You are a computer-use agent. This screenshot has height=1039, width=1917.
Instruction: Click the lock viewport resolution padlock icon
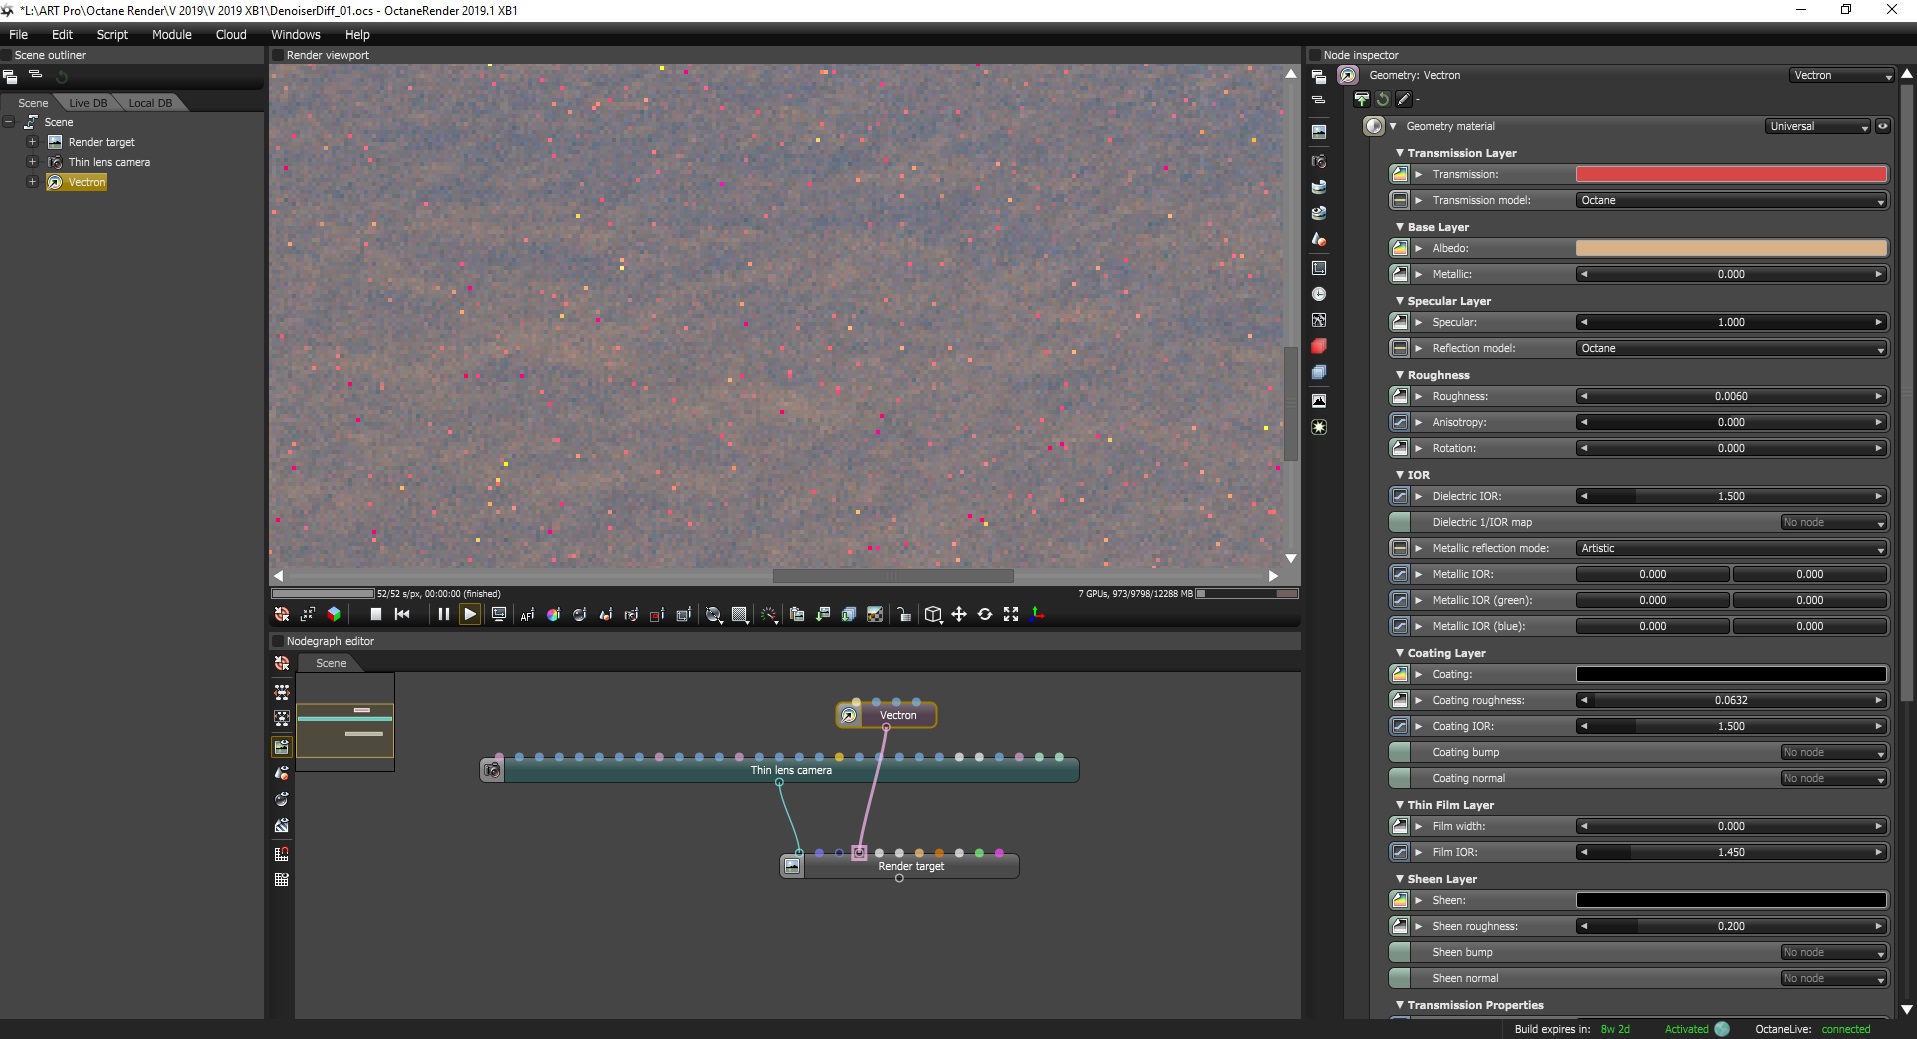coord(903,615)
